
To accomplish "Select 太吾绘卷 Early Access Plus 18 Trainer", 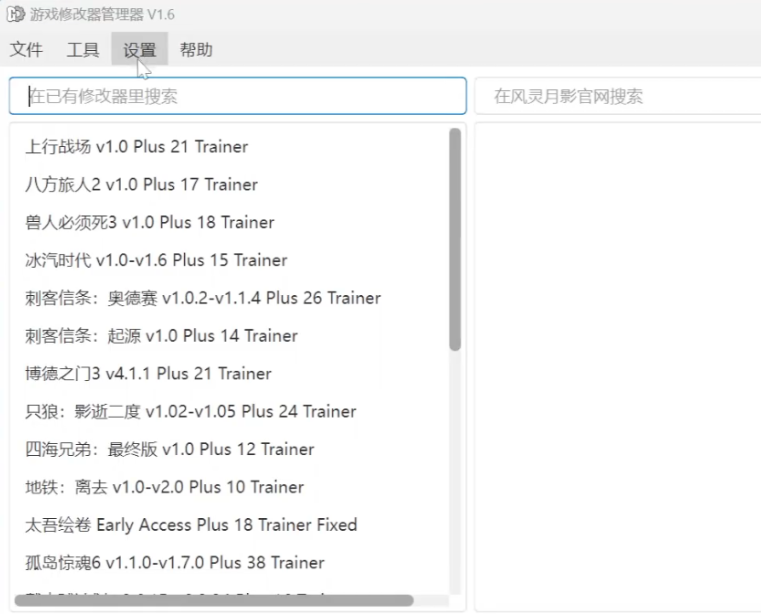I will pos(191,525).
